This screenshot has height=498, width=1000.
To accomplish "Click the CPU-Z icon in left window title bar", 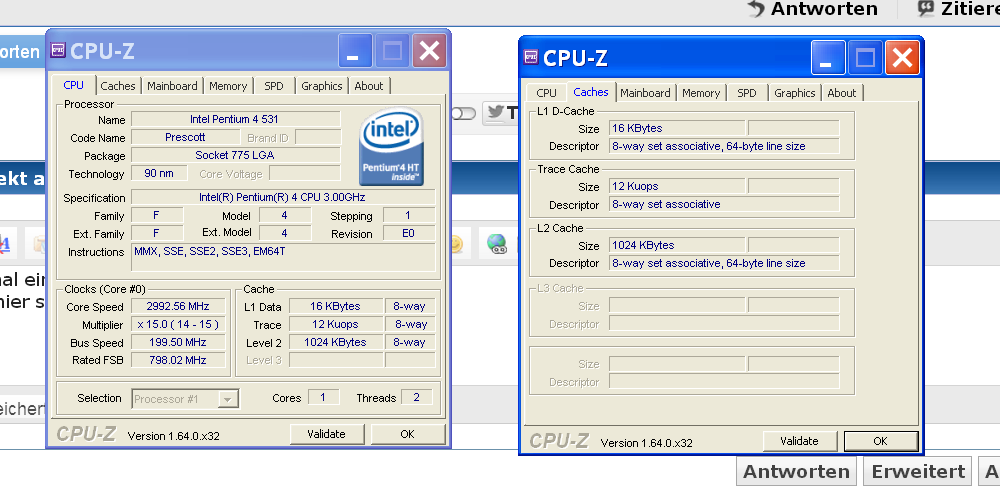I will pos(58,50).
